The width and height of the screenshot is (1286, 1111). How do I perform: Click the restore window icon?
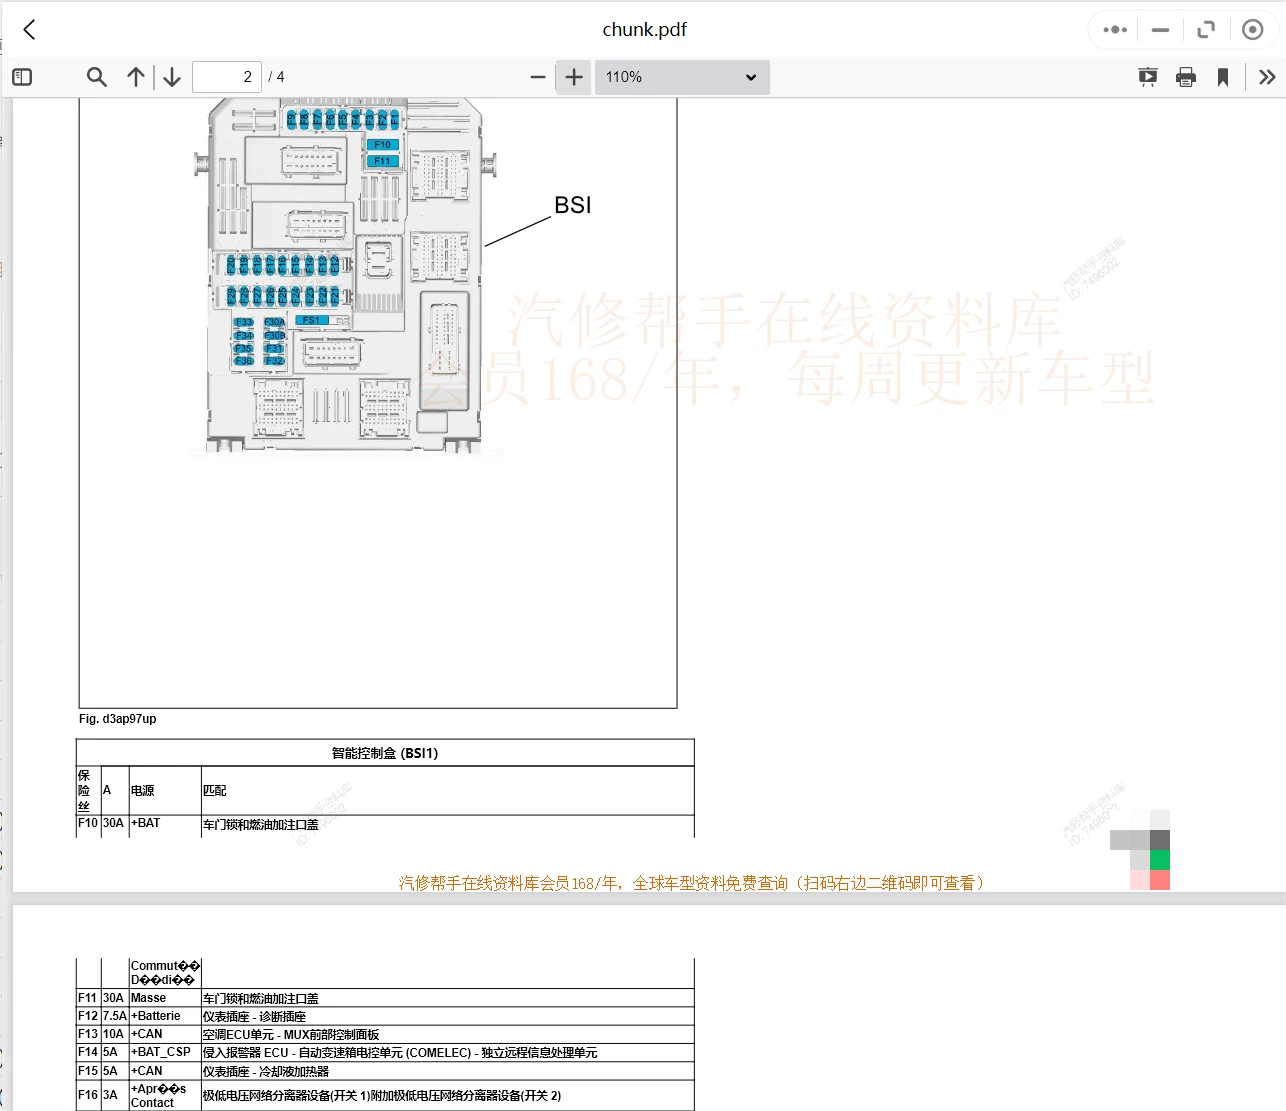1206,30
